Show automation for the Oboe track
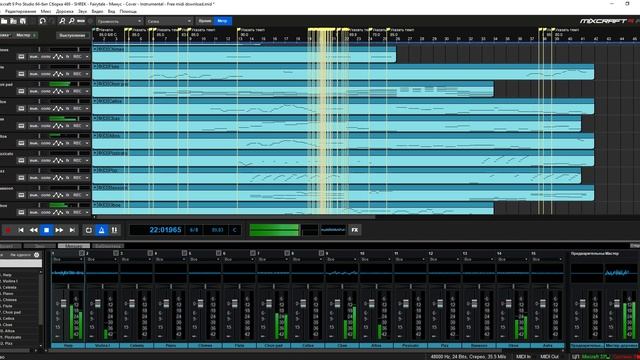 (58, 212)
